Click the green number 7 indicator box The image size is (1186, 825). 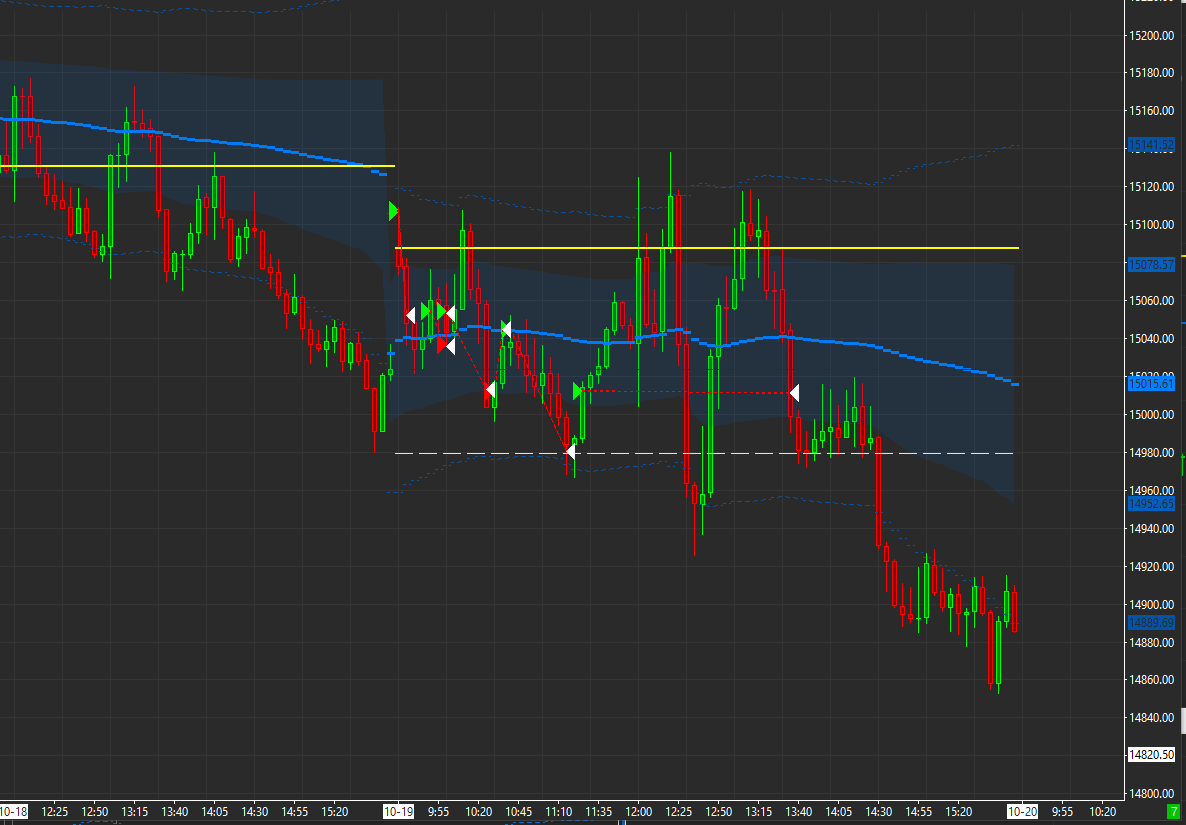pos(1175,809)
